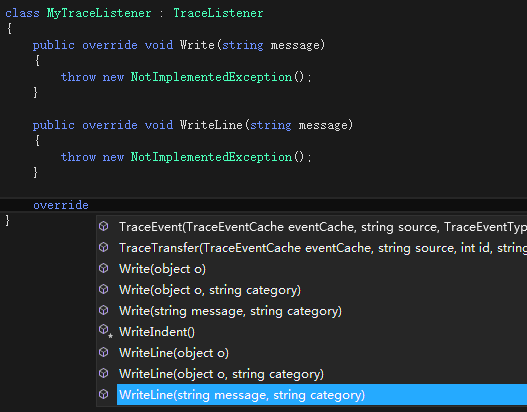The width and height of the screenshot is (527, 412).
Task: Click cube icon by Write(object o, string category)
Action: point(104,289)
